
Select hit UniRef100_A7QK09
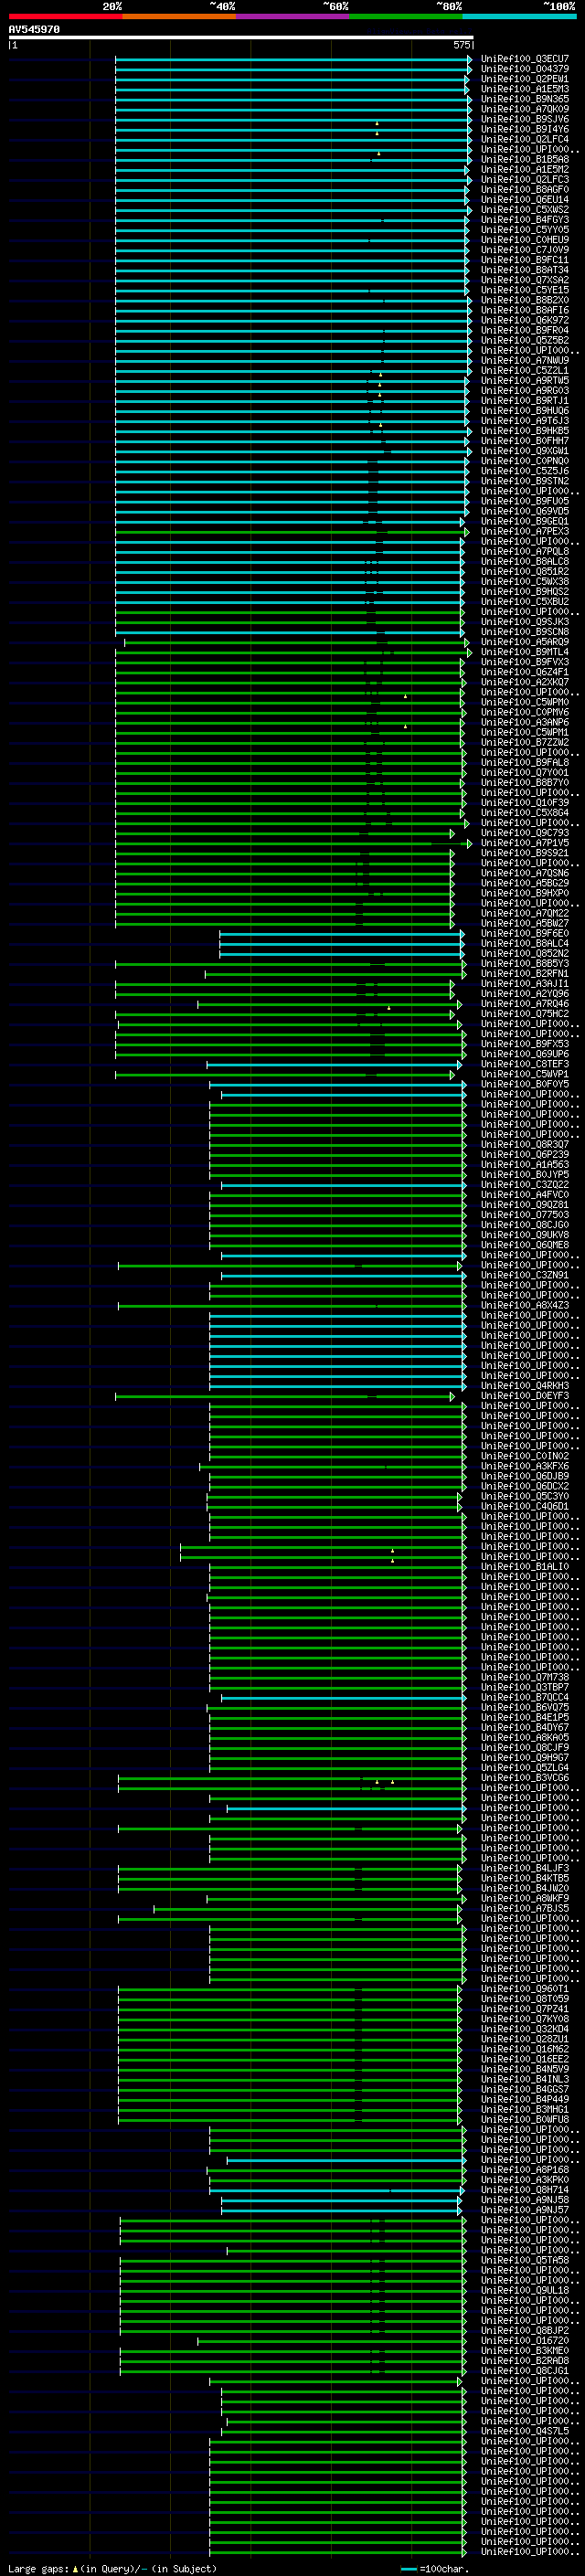point(524,109)
